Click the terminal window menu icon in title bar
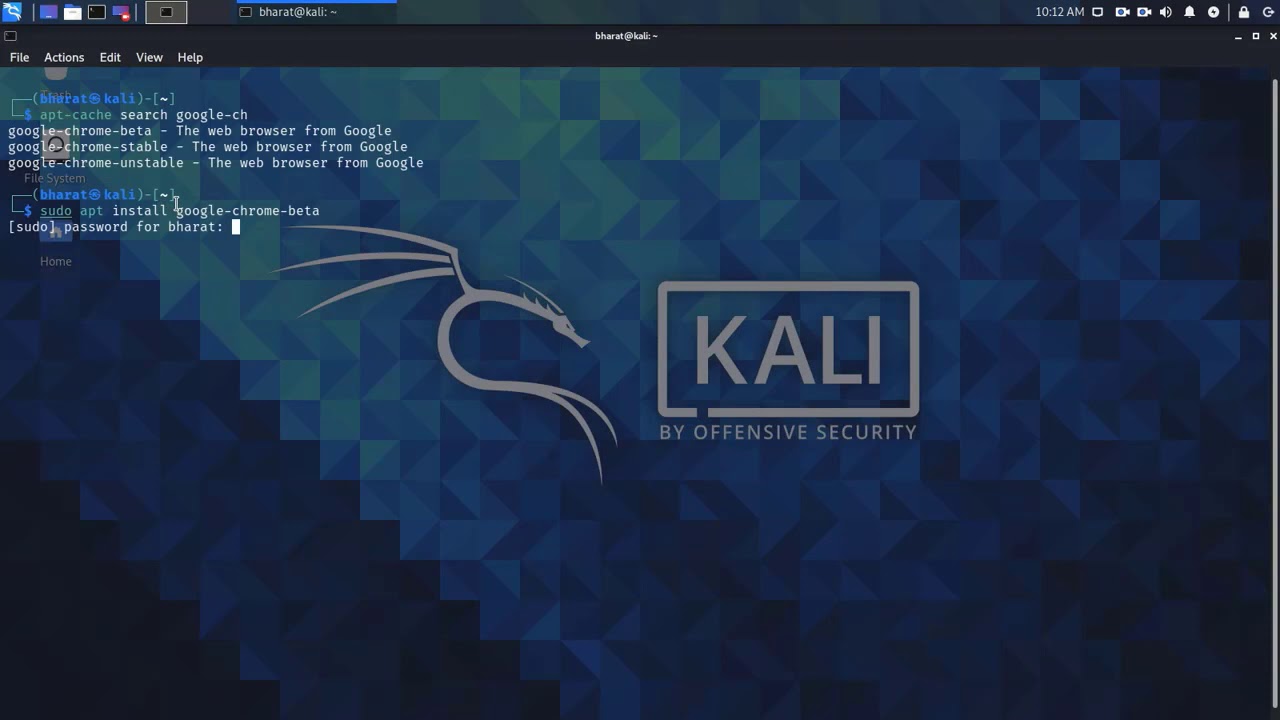The image size is (1280, 720). coord(10,36)
